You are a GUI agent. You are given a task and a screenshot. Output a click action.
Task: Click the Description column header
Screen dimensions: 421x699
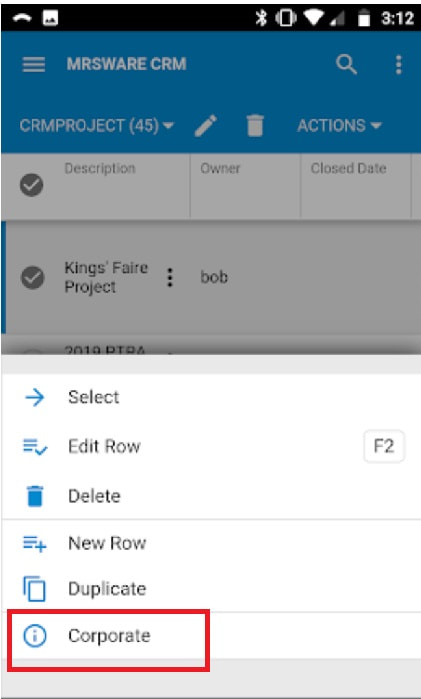tap(100, 169)
